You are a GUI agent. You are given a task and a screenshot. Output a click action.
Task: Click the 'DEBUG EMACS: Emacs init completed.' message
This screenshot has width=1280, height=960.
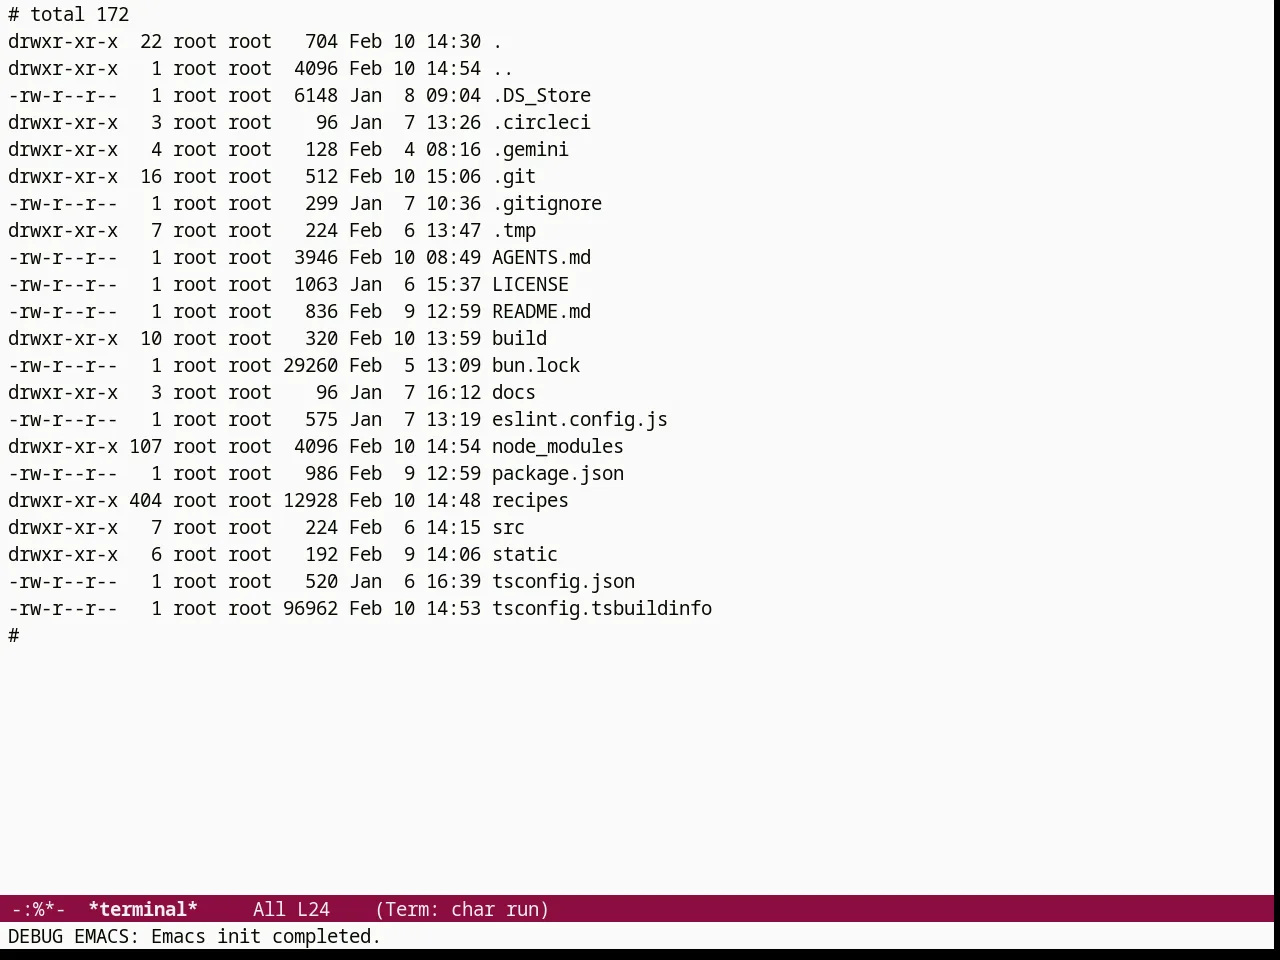point(195,936)
